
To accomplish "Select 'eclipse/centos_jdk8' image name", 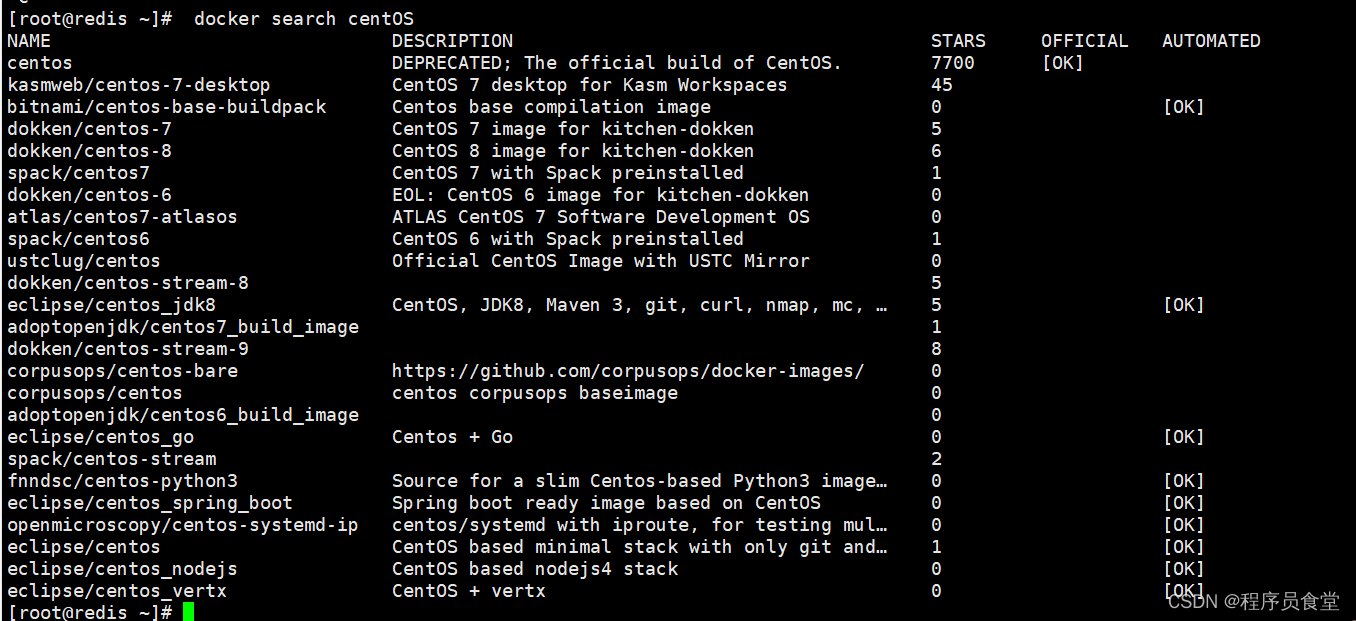I will point(112,305).
